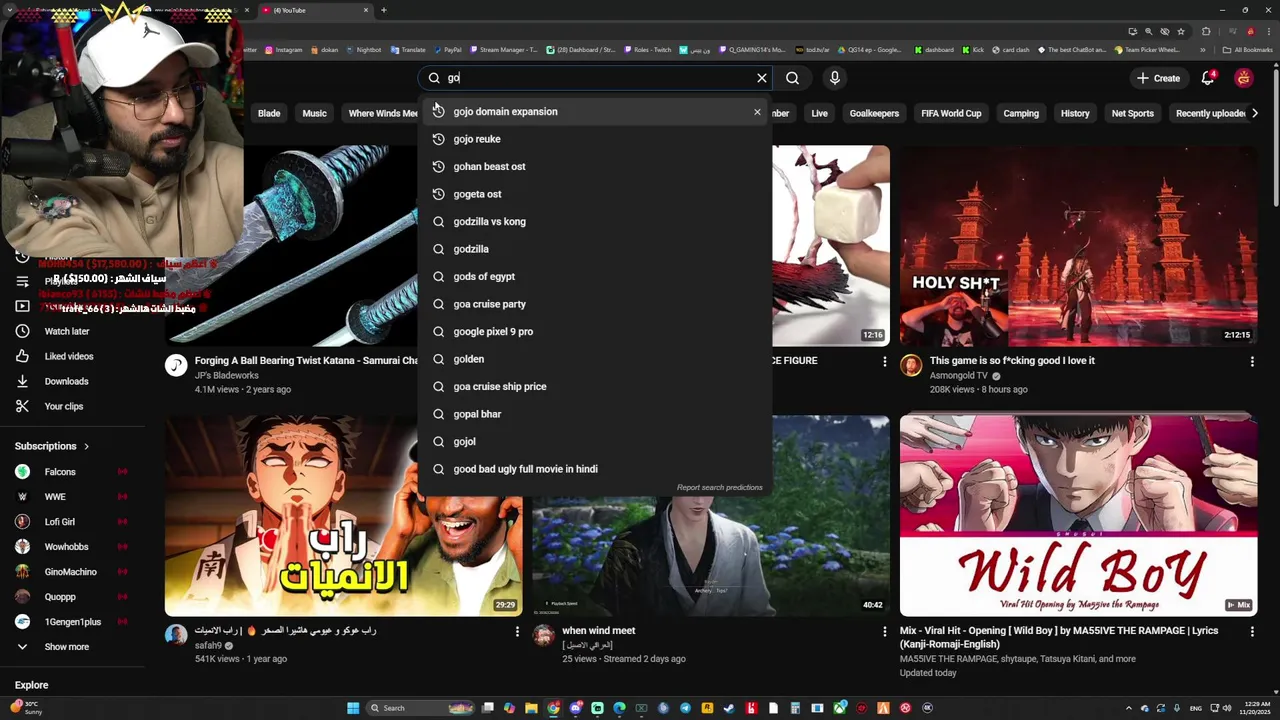Clear the search box with X

(x=762, y=78)
